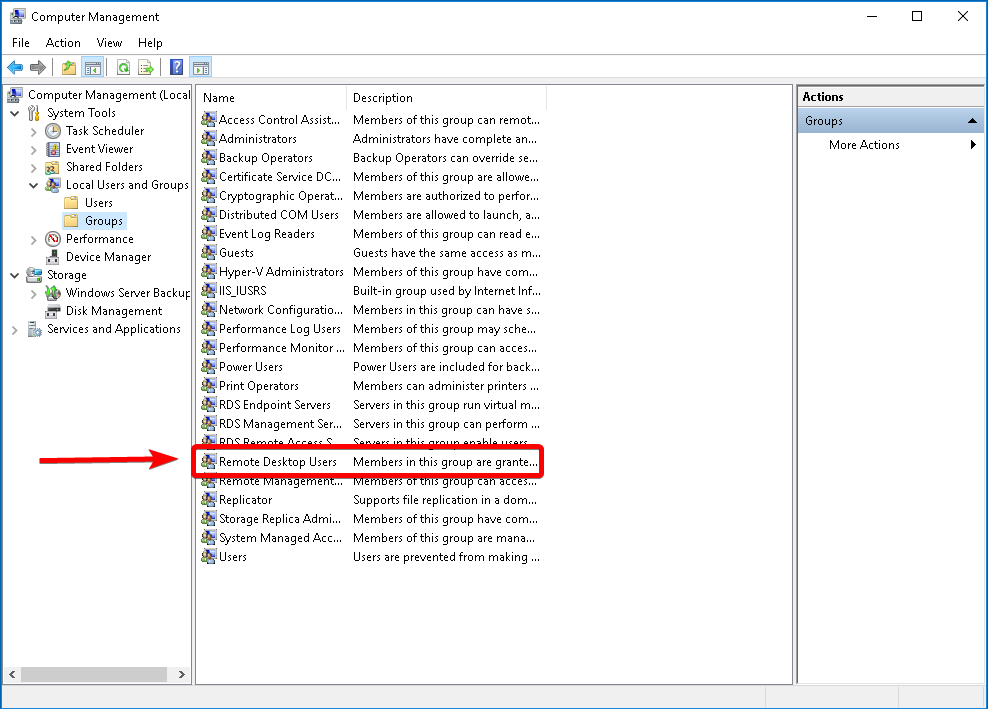
Task: Collapse the Groups section in Actions pane
Action: coord(972,120)
